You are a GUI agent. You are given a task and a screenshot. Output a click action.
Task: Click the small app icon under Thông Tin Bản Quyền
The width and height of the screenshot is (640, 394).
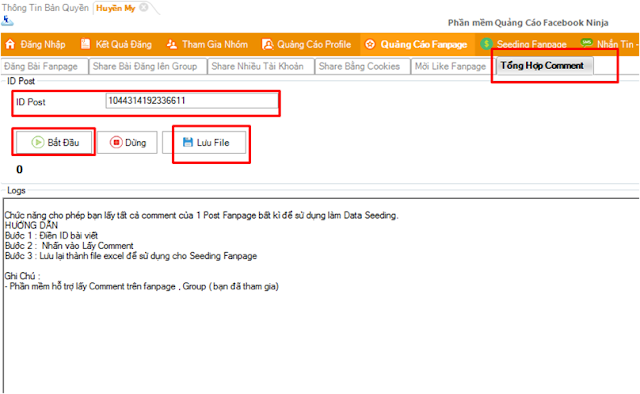pyautogui.click(x=7, y=20)
